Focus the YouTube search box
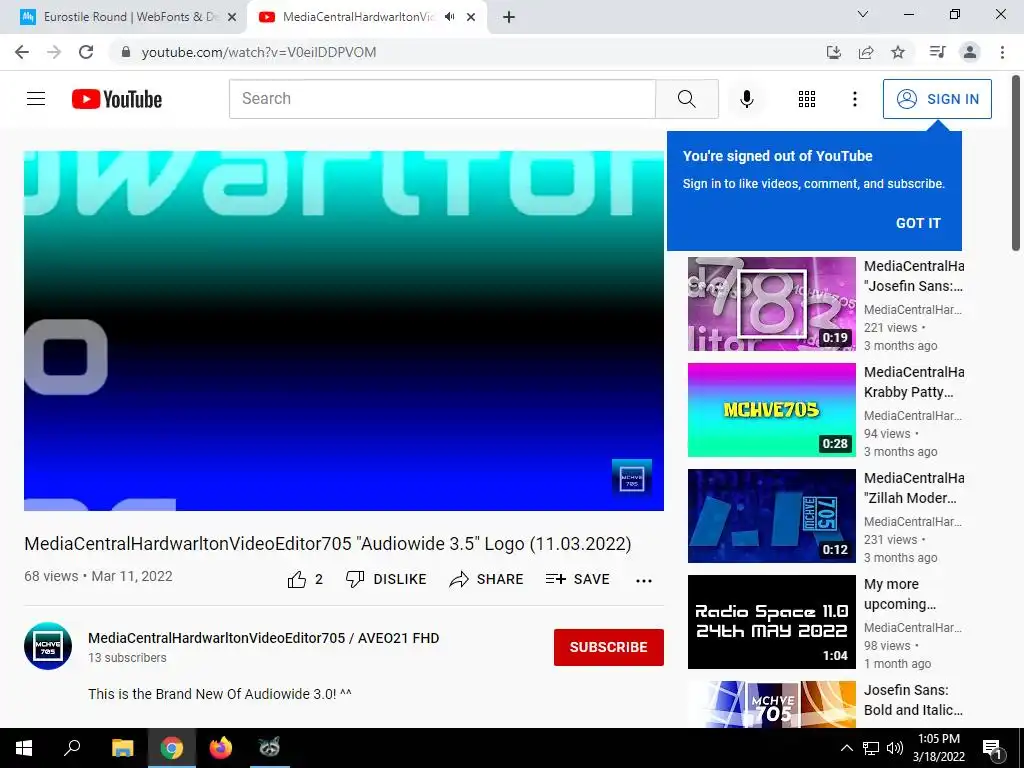 (442, 99)
